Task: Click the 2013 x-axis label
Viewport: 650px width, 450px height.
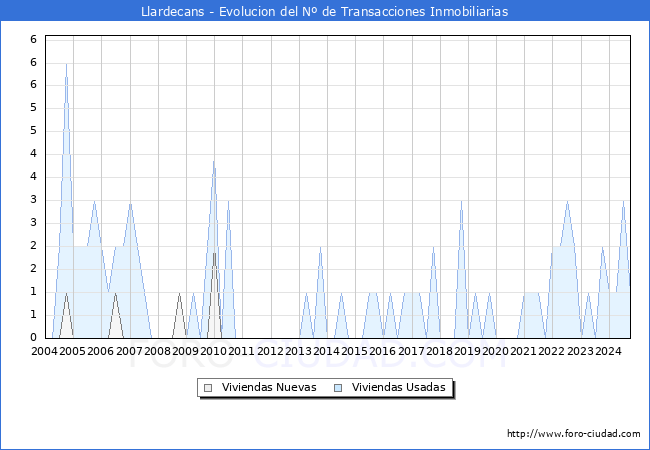Action: tap(298, 351)
